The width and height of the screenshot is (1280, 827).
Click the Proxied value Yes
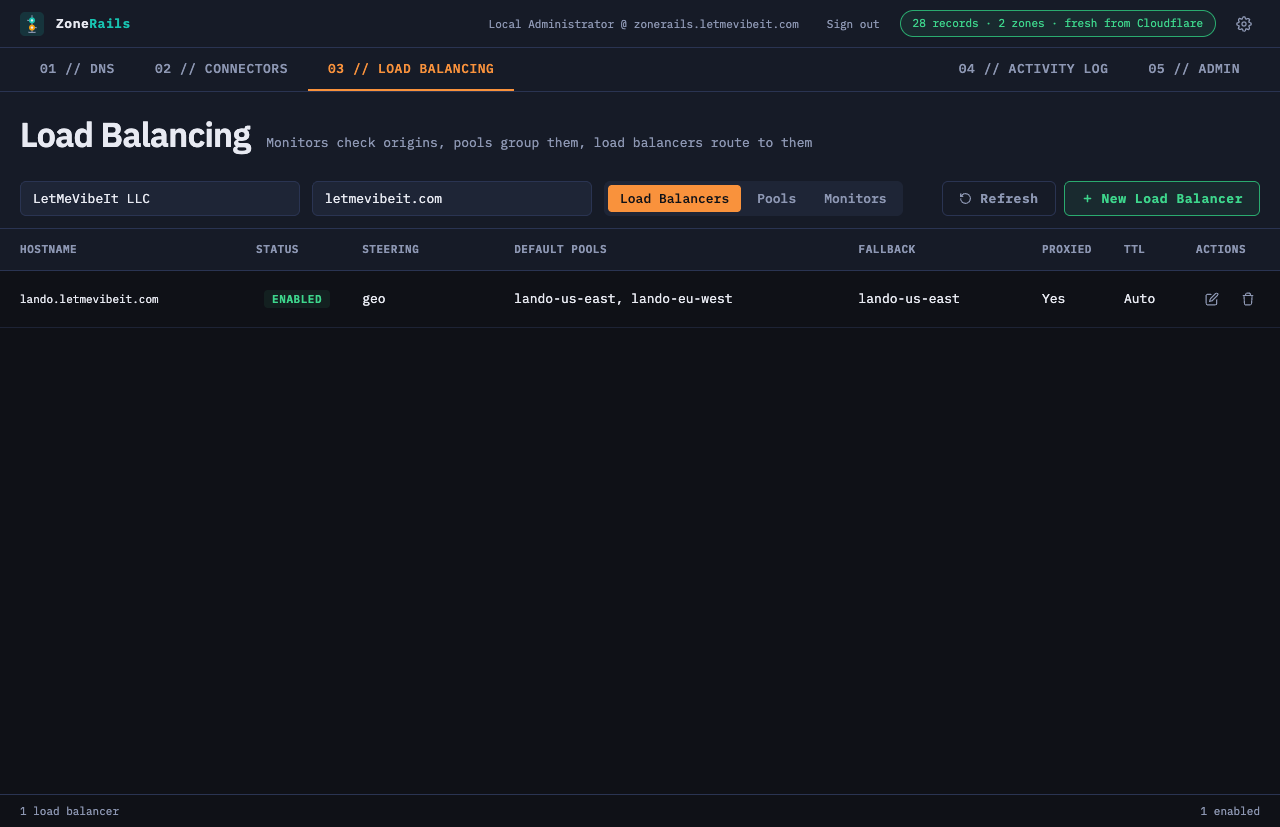1054,299
